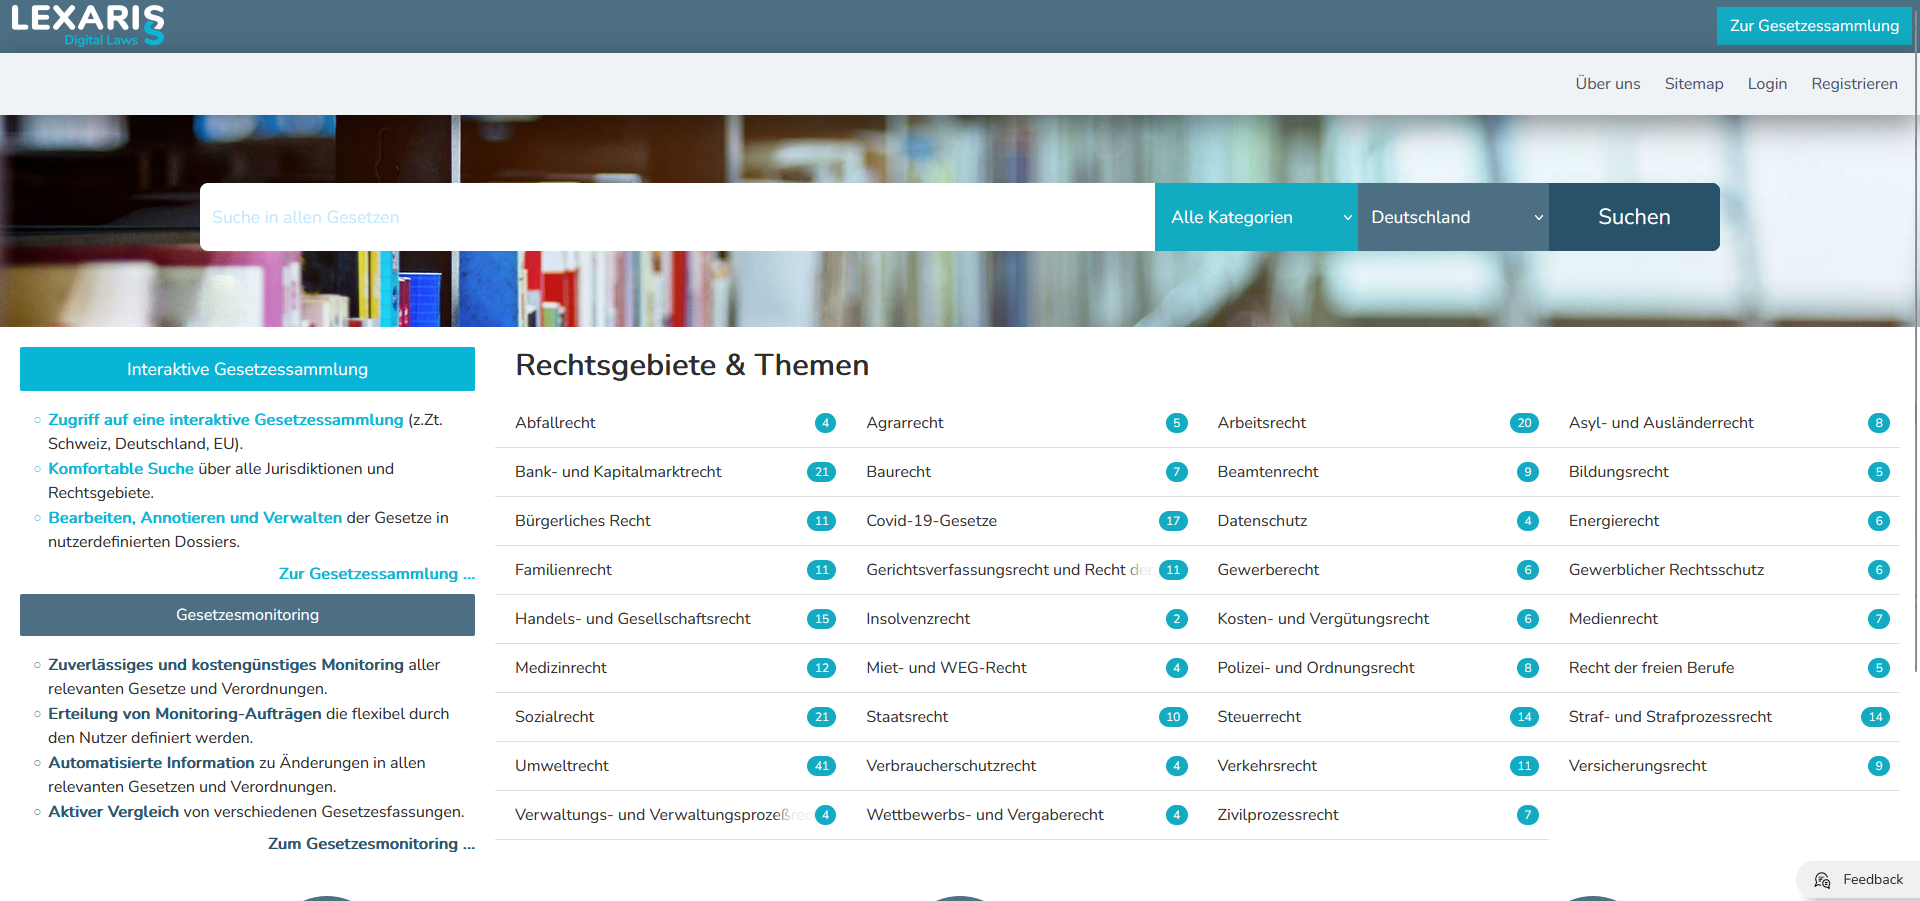
Task: Open Polizei- und Ordnungsrecht topic
Action: [1315, 668]
